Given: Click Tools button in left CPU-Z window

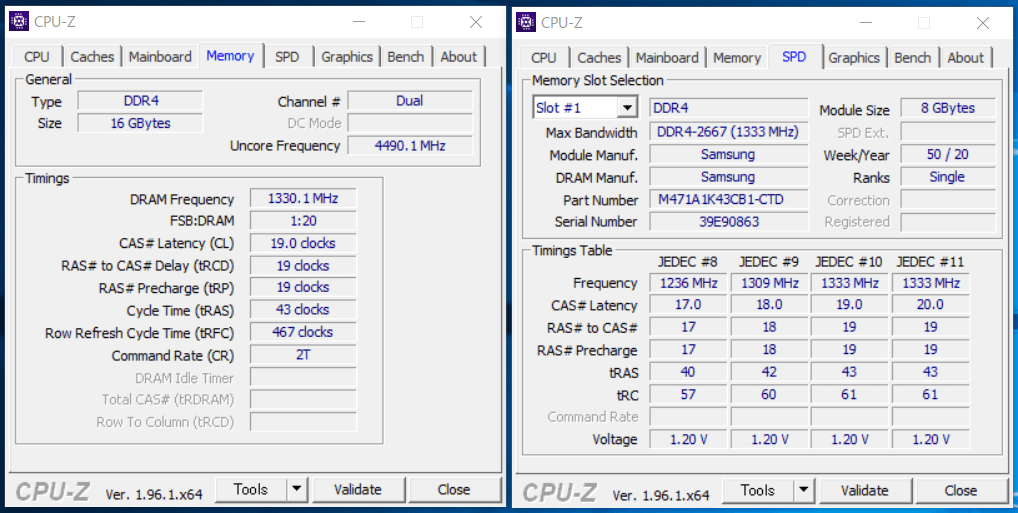Looking at the screenshot, I should (251, 490).
